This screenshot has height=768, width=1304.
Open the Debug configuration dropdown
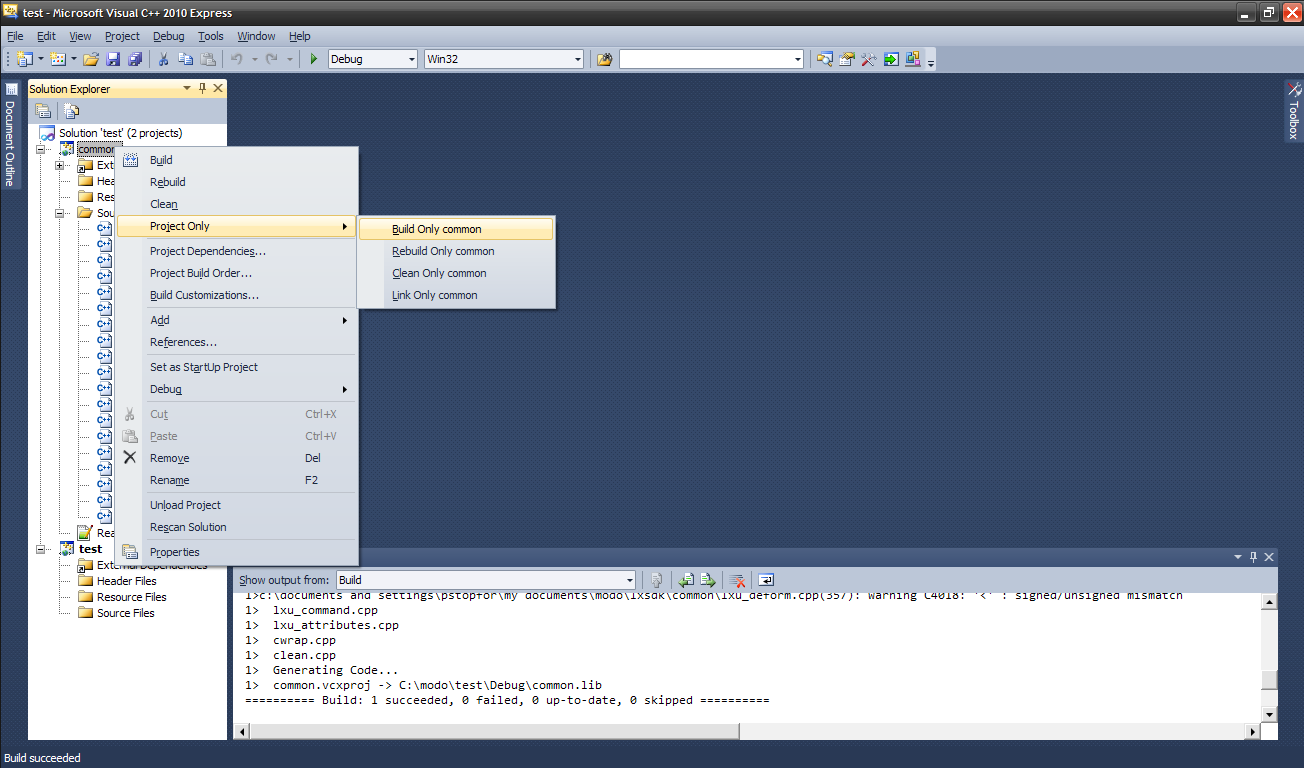(411, 59)
